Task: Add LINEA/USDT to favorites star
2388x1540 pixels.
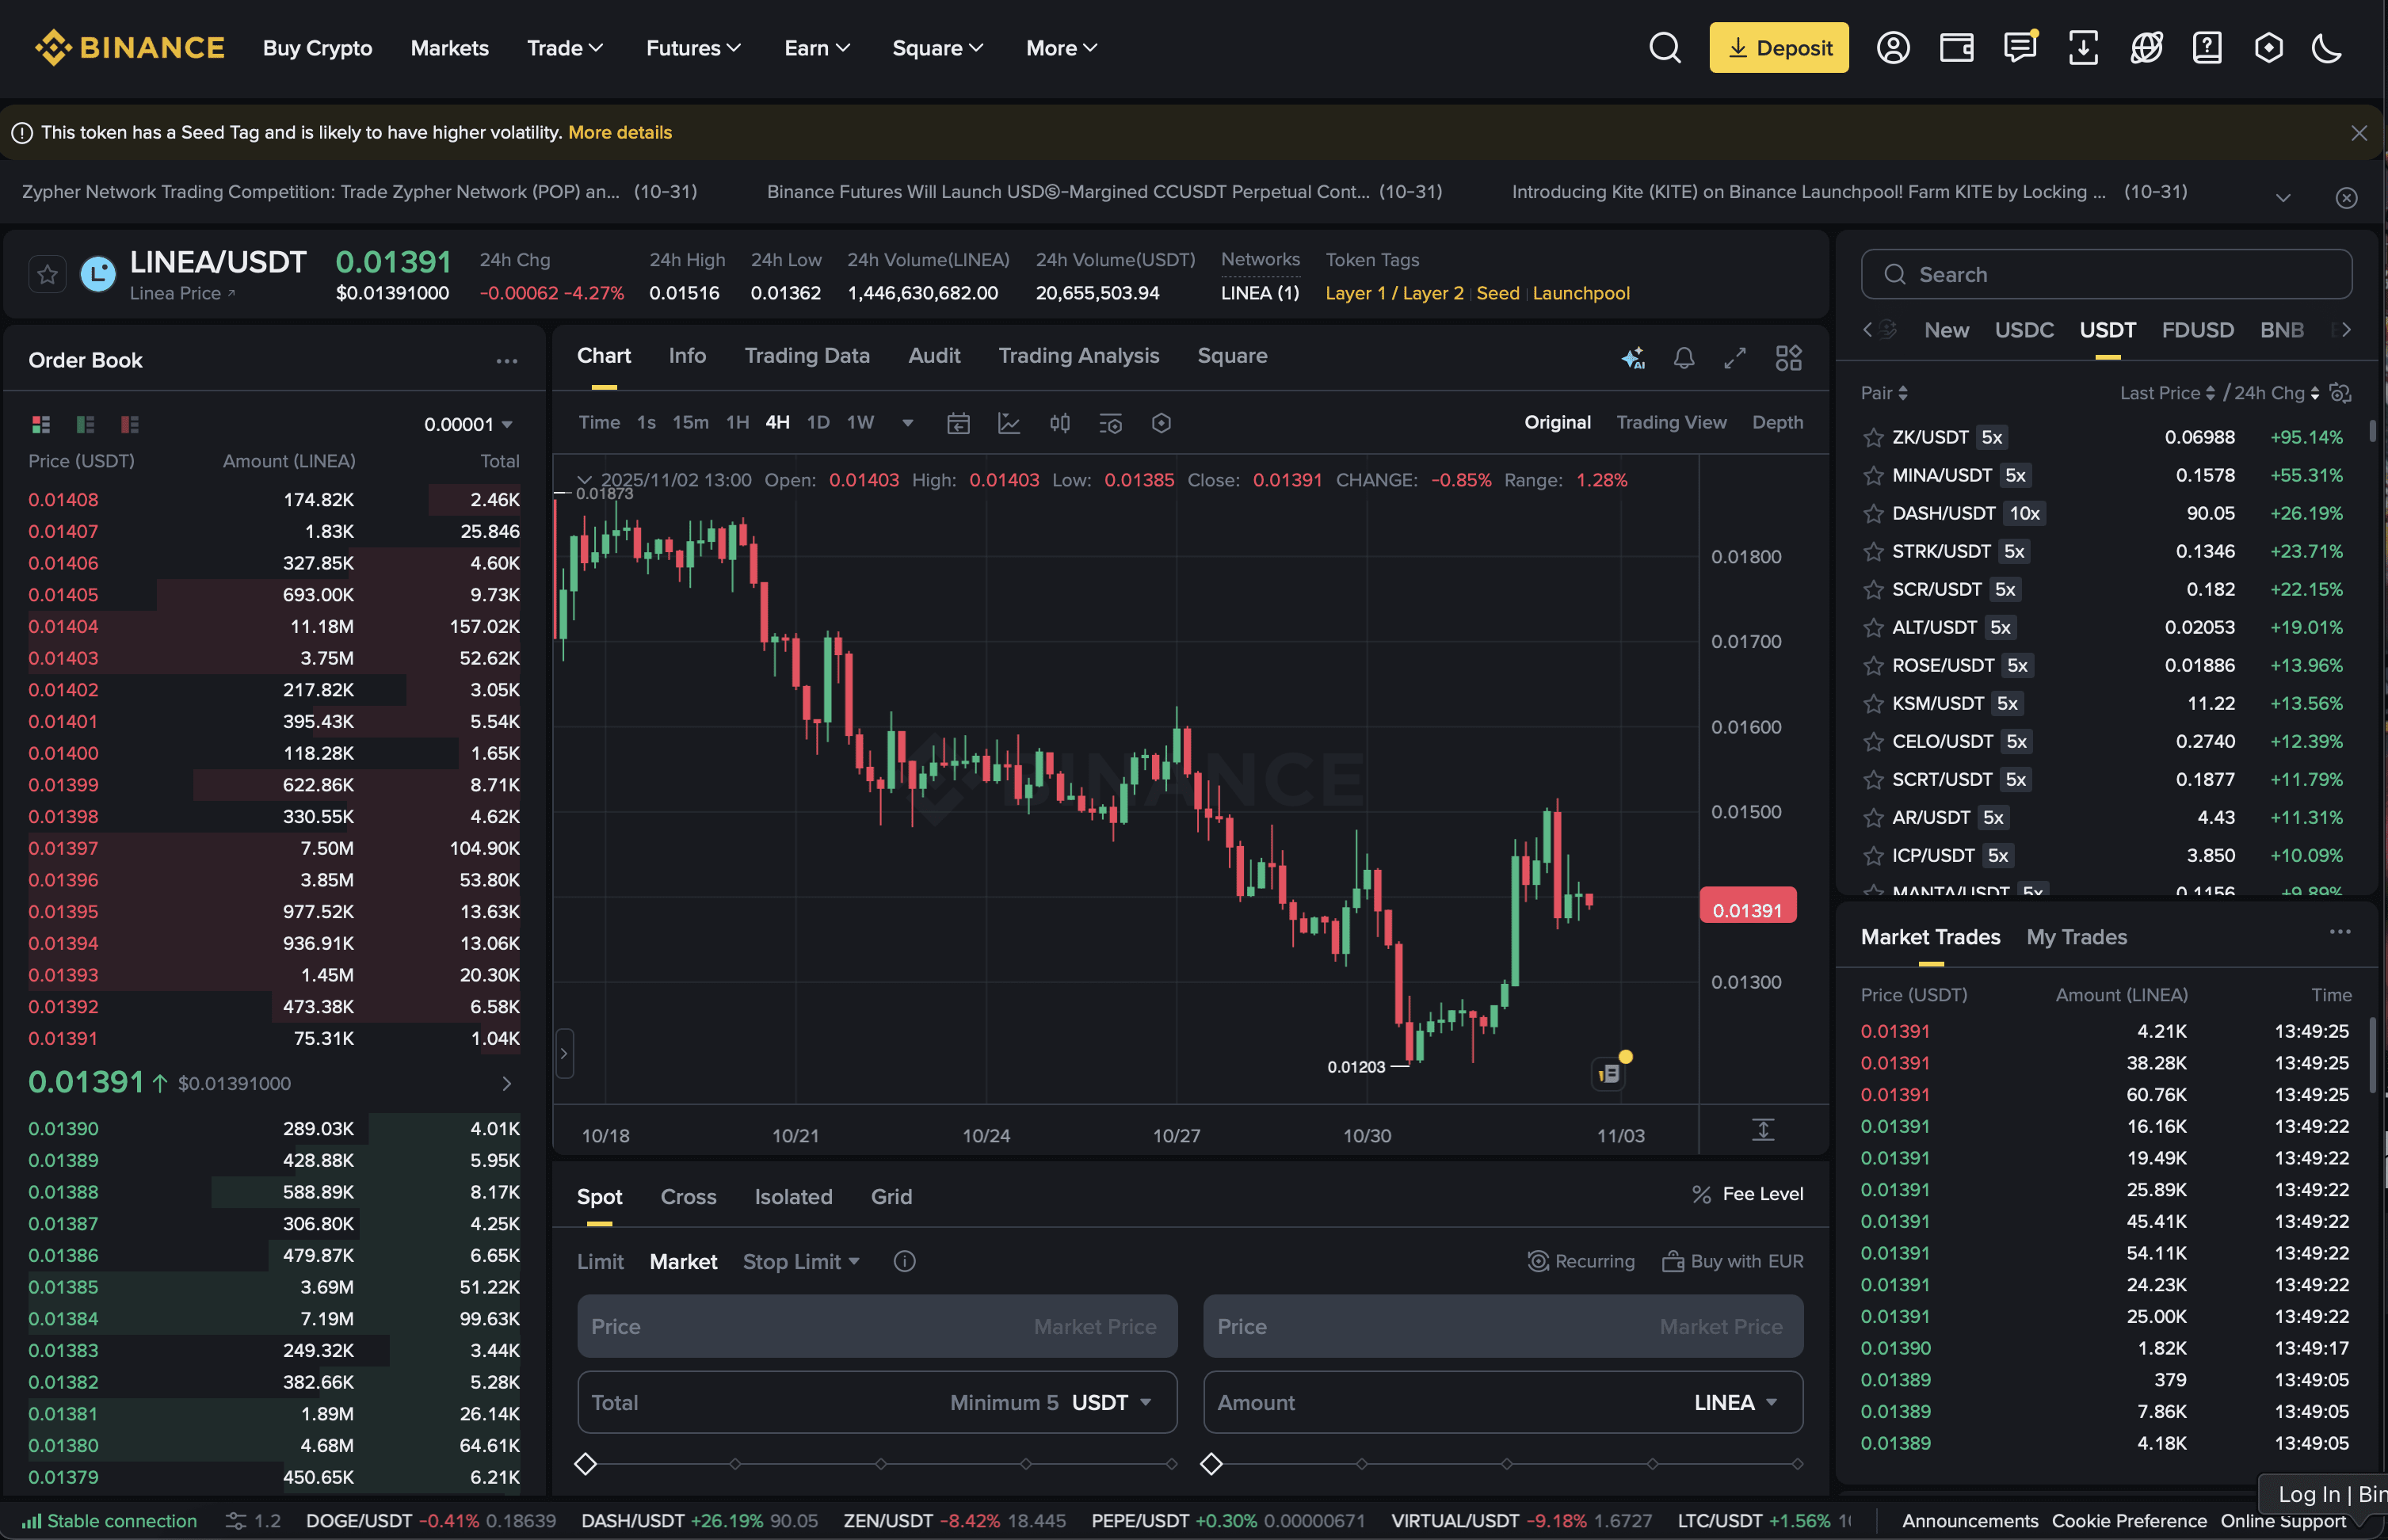Action: click(47, 274)
